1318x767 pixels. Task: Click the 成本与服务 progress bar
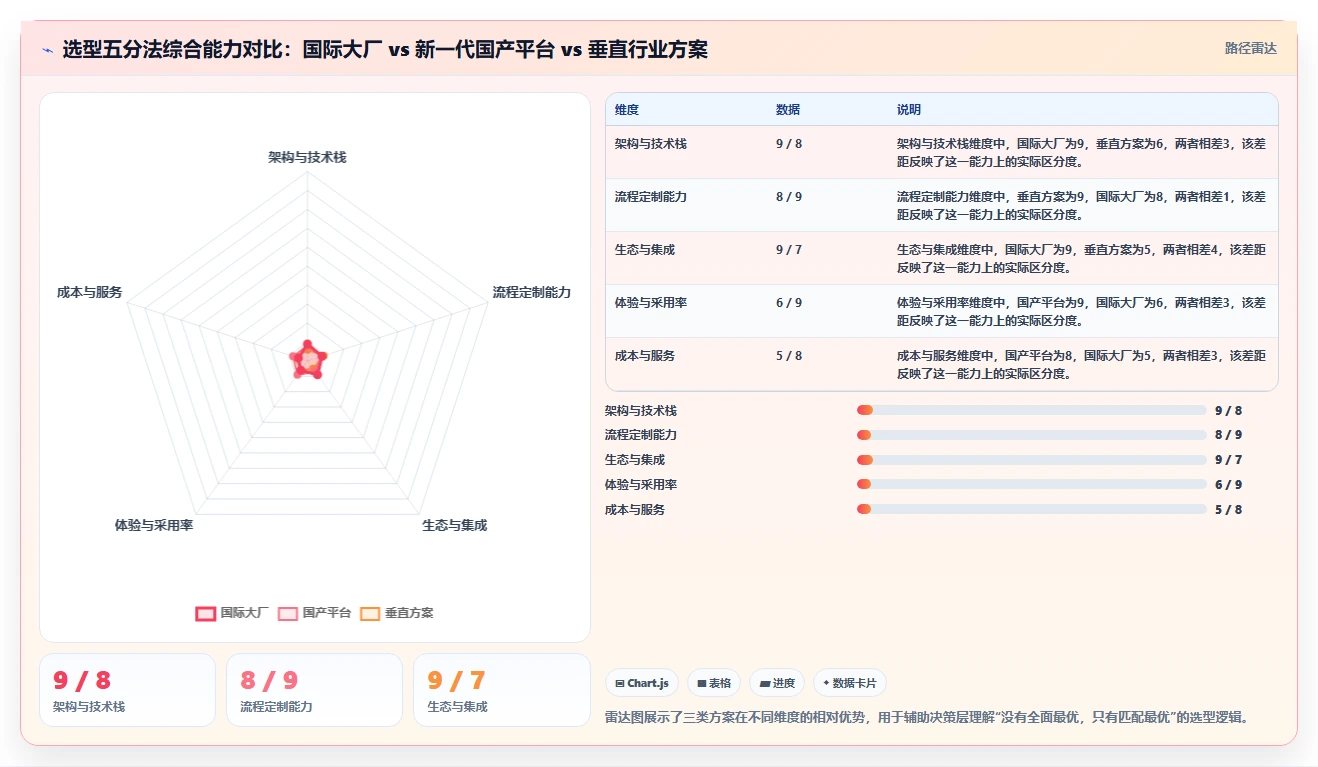pos(1031,509)
